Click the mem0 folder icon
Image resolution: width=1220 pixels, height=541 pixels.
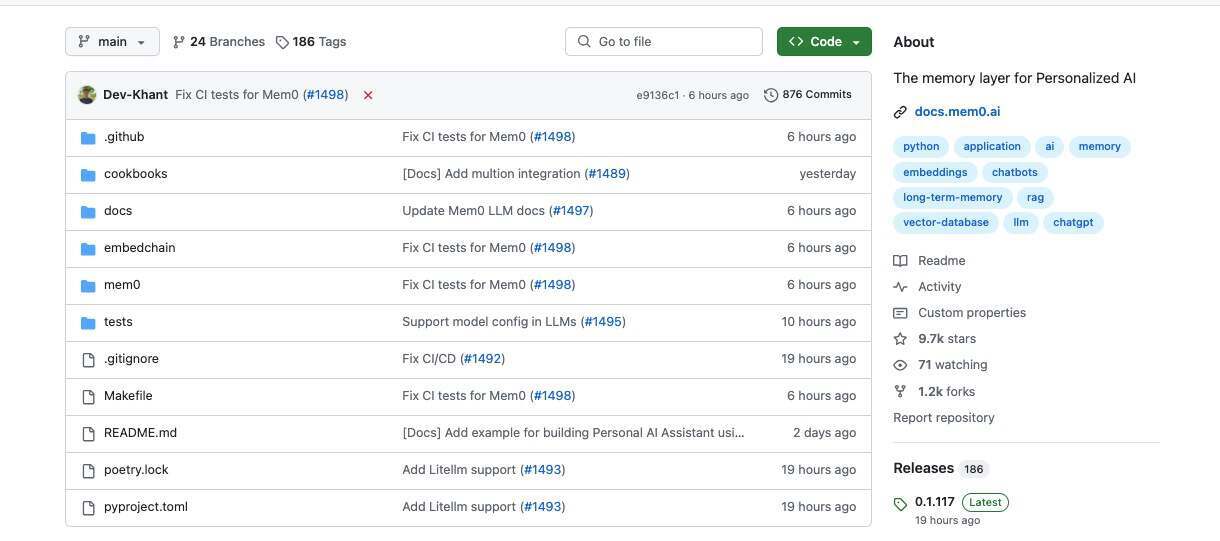87,285
